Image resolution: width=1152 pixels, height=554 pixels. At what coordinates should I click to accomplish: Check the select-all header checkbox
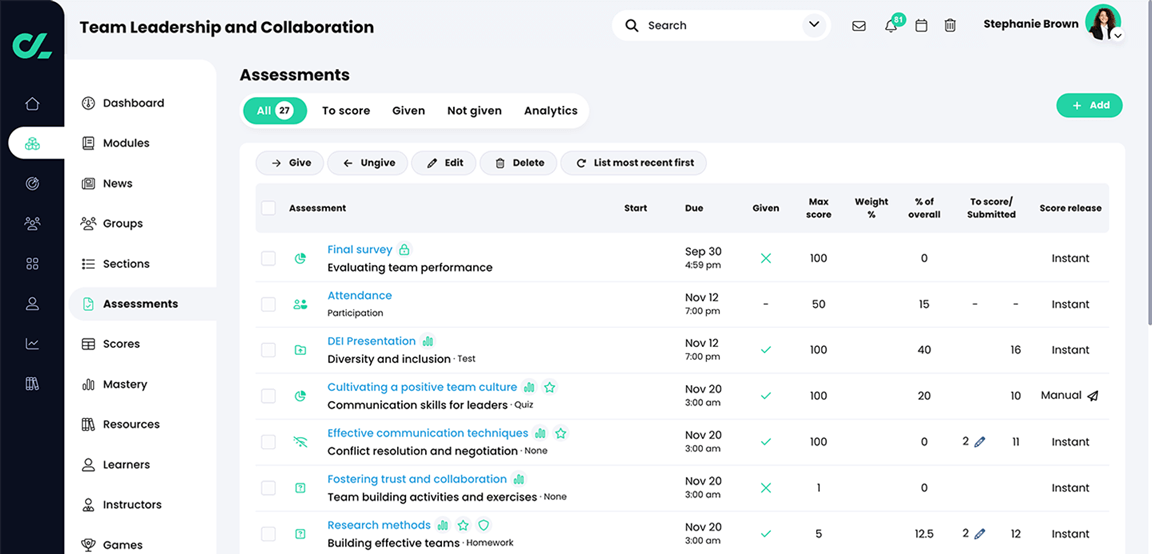pos(268,208)
